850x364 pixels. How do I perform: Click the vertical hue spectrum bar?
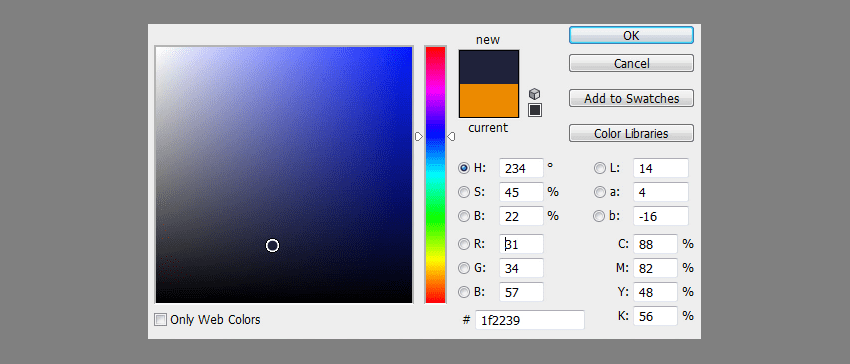[435, 175]
